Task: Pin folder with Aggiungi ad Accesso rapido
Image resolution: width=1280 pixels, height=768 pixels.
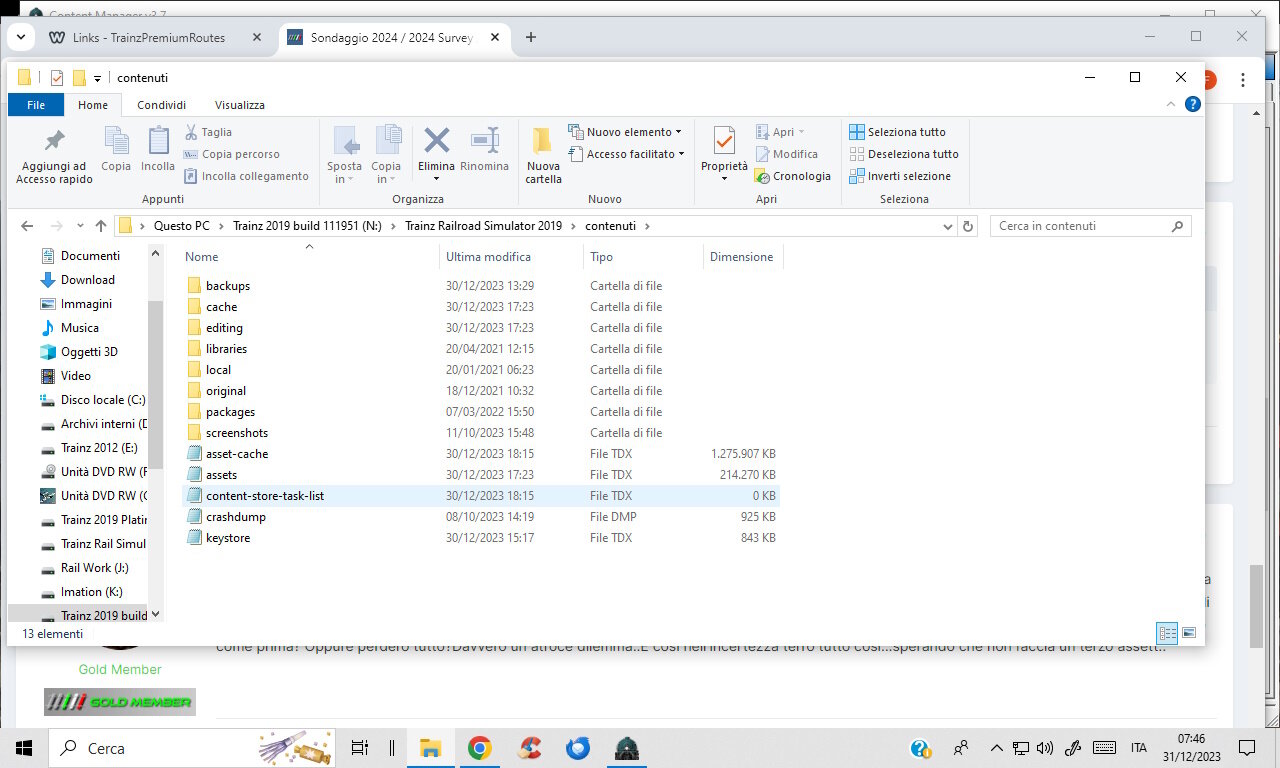Action: click(x=54, y=155)
